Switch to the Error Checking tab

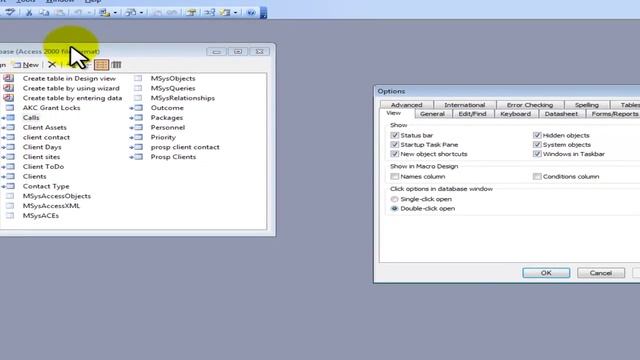click(x=530, y=105)
